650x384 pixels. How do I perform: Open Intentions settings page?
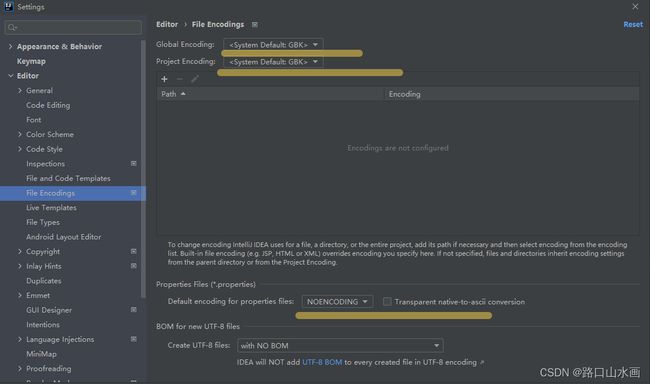pyautogui.click(x=43, y=325)
